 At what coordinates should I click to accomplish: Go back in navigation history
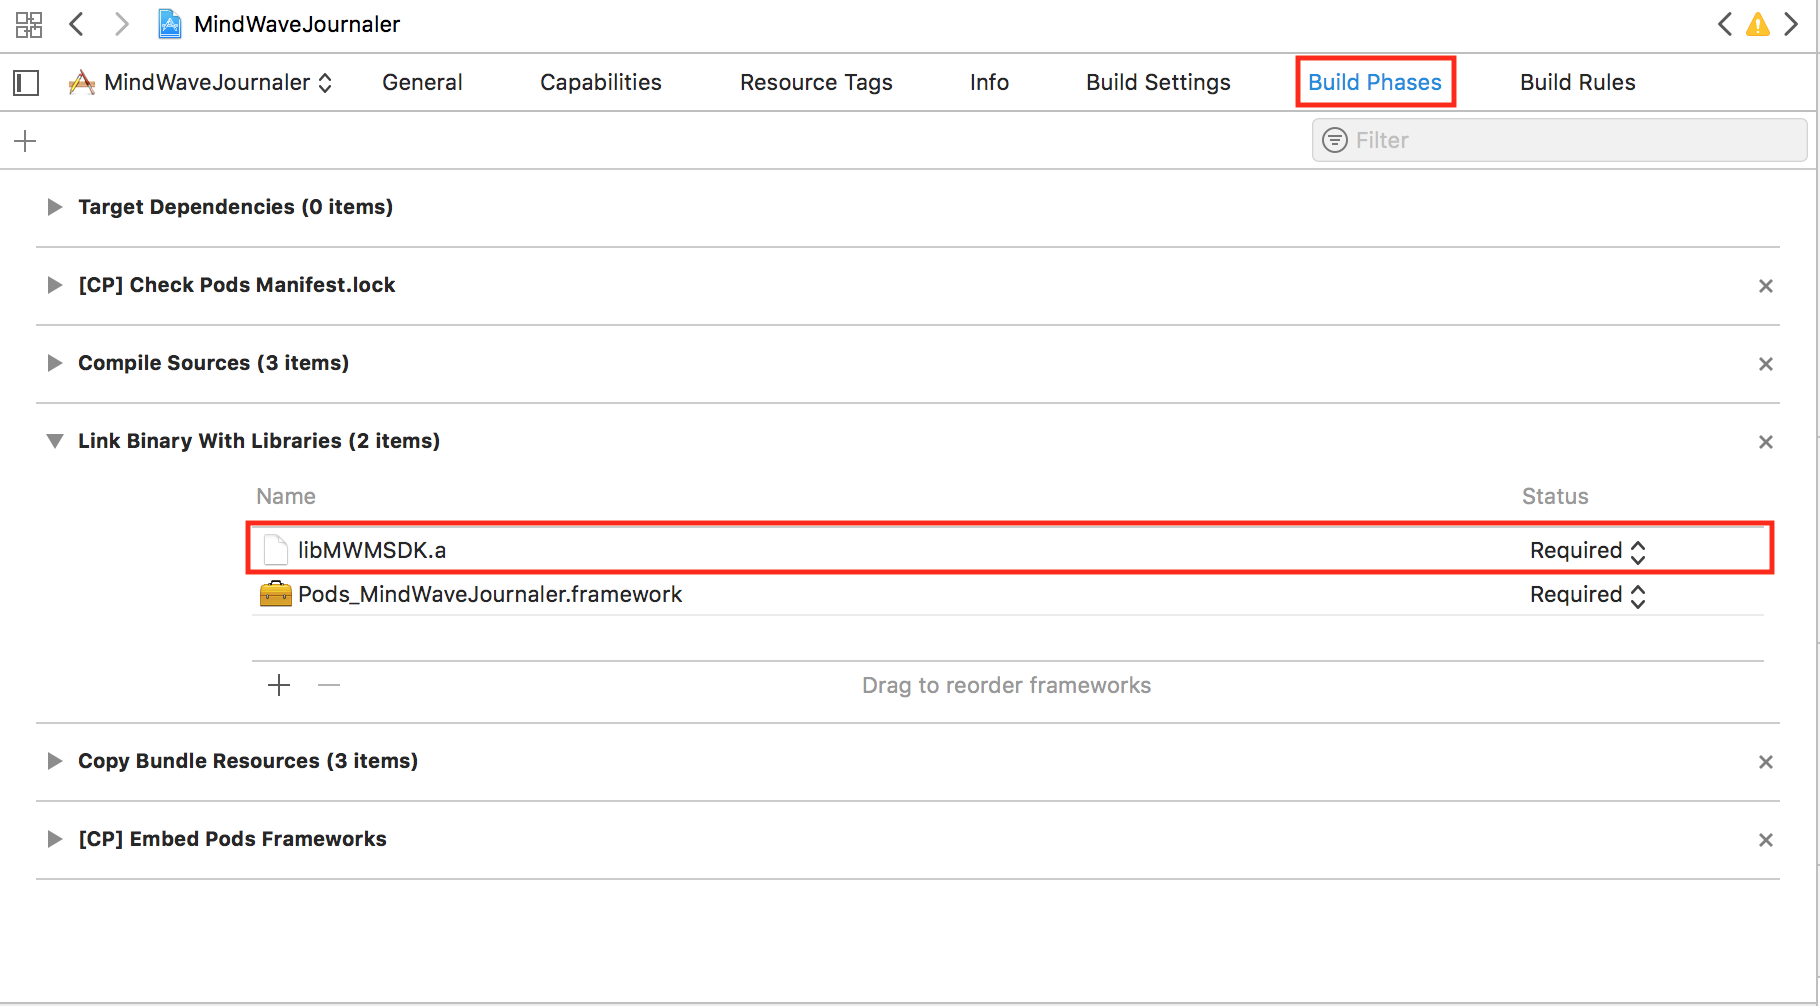[x=77, y=24]
